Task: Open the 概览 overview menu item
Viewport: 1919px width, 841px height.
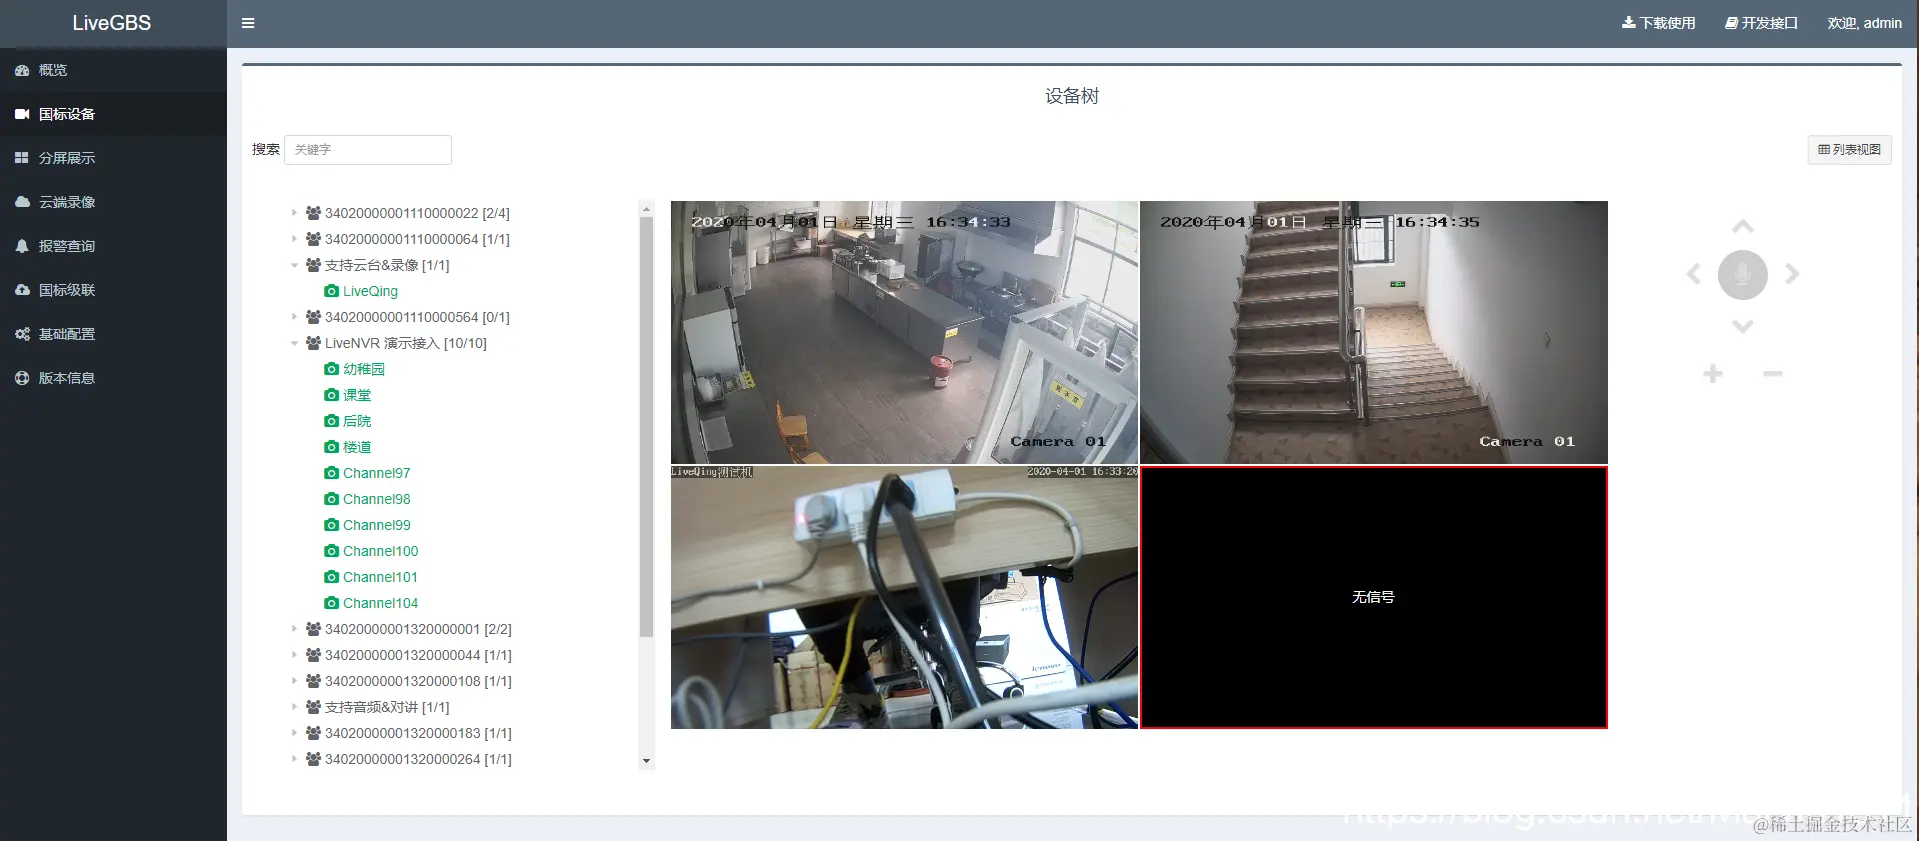Action: pyautogui.click(x=113, y=70)
